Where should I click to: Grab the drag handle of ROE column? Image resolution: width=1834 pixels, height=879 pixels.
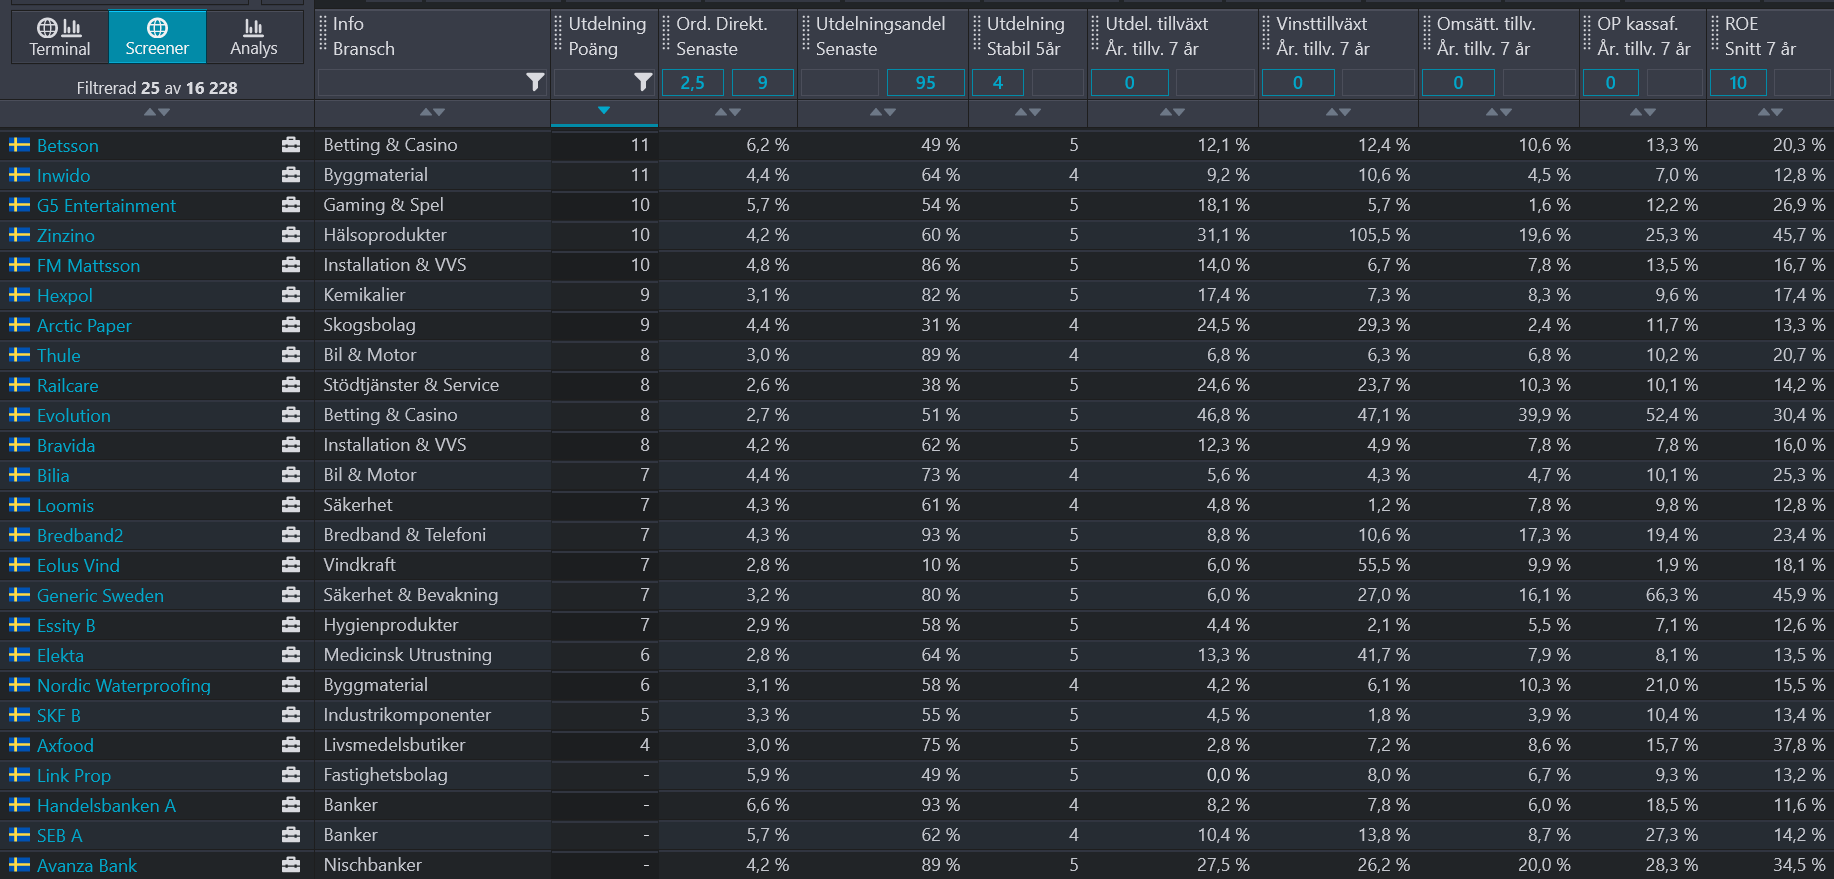pyautogui.click(x=1715, y=36)
